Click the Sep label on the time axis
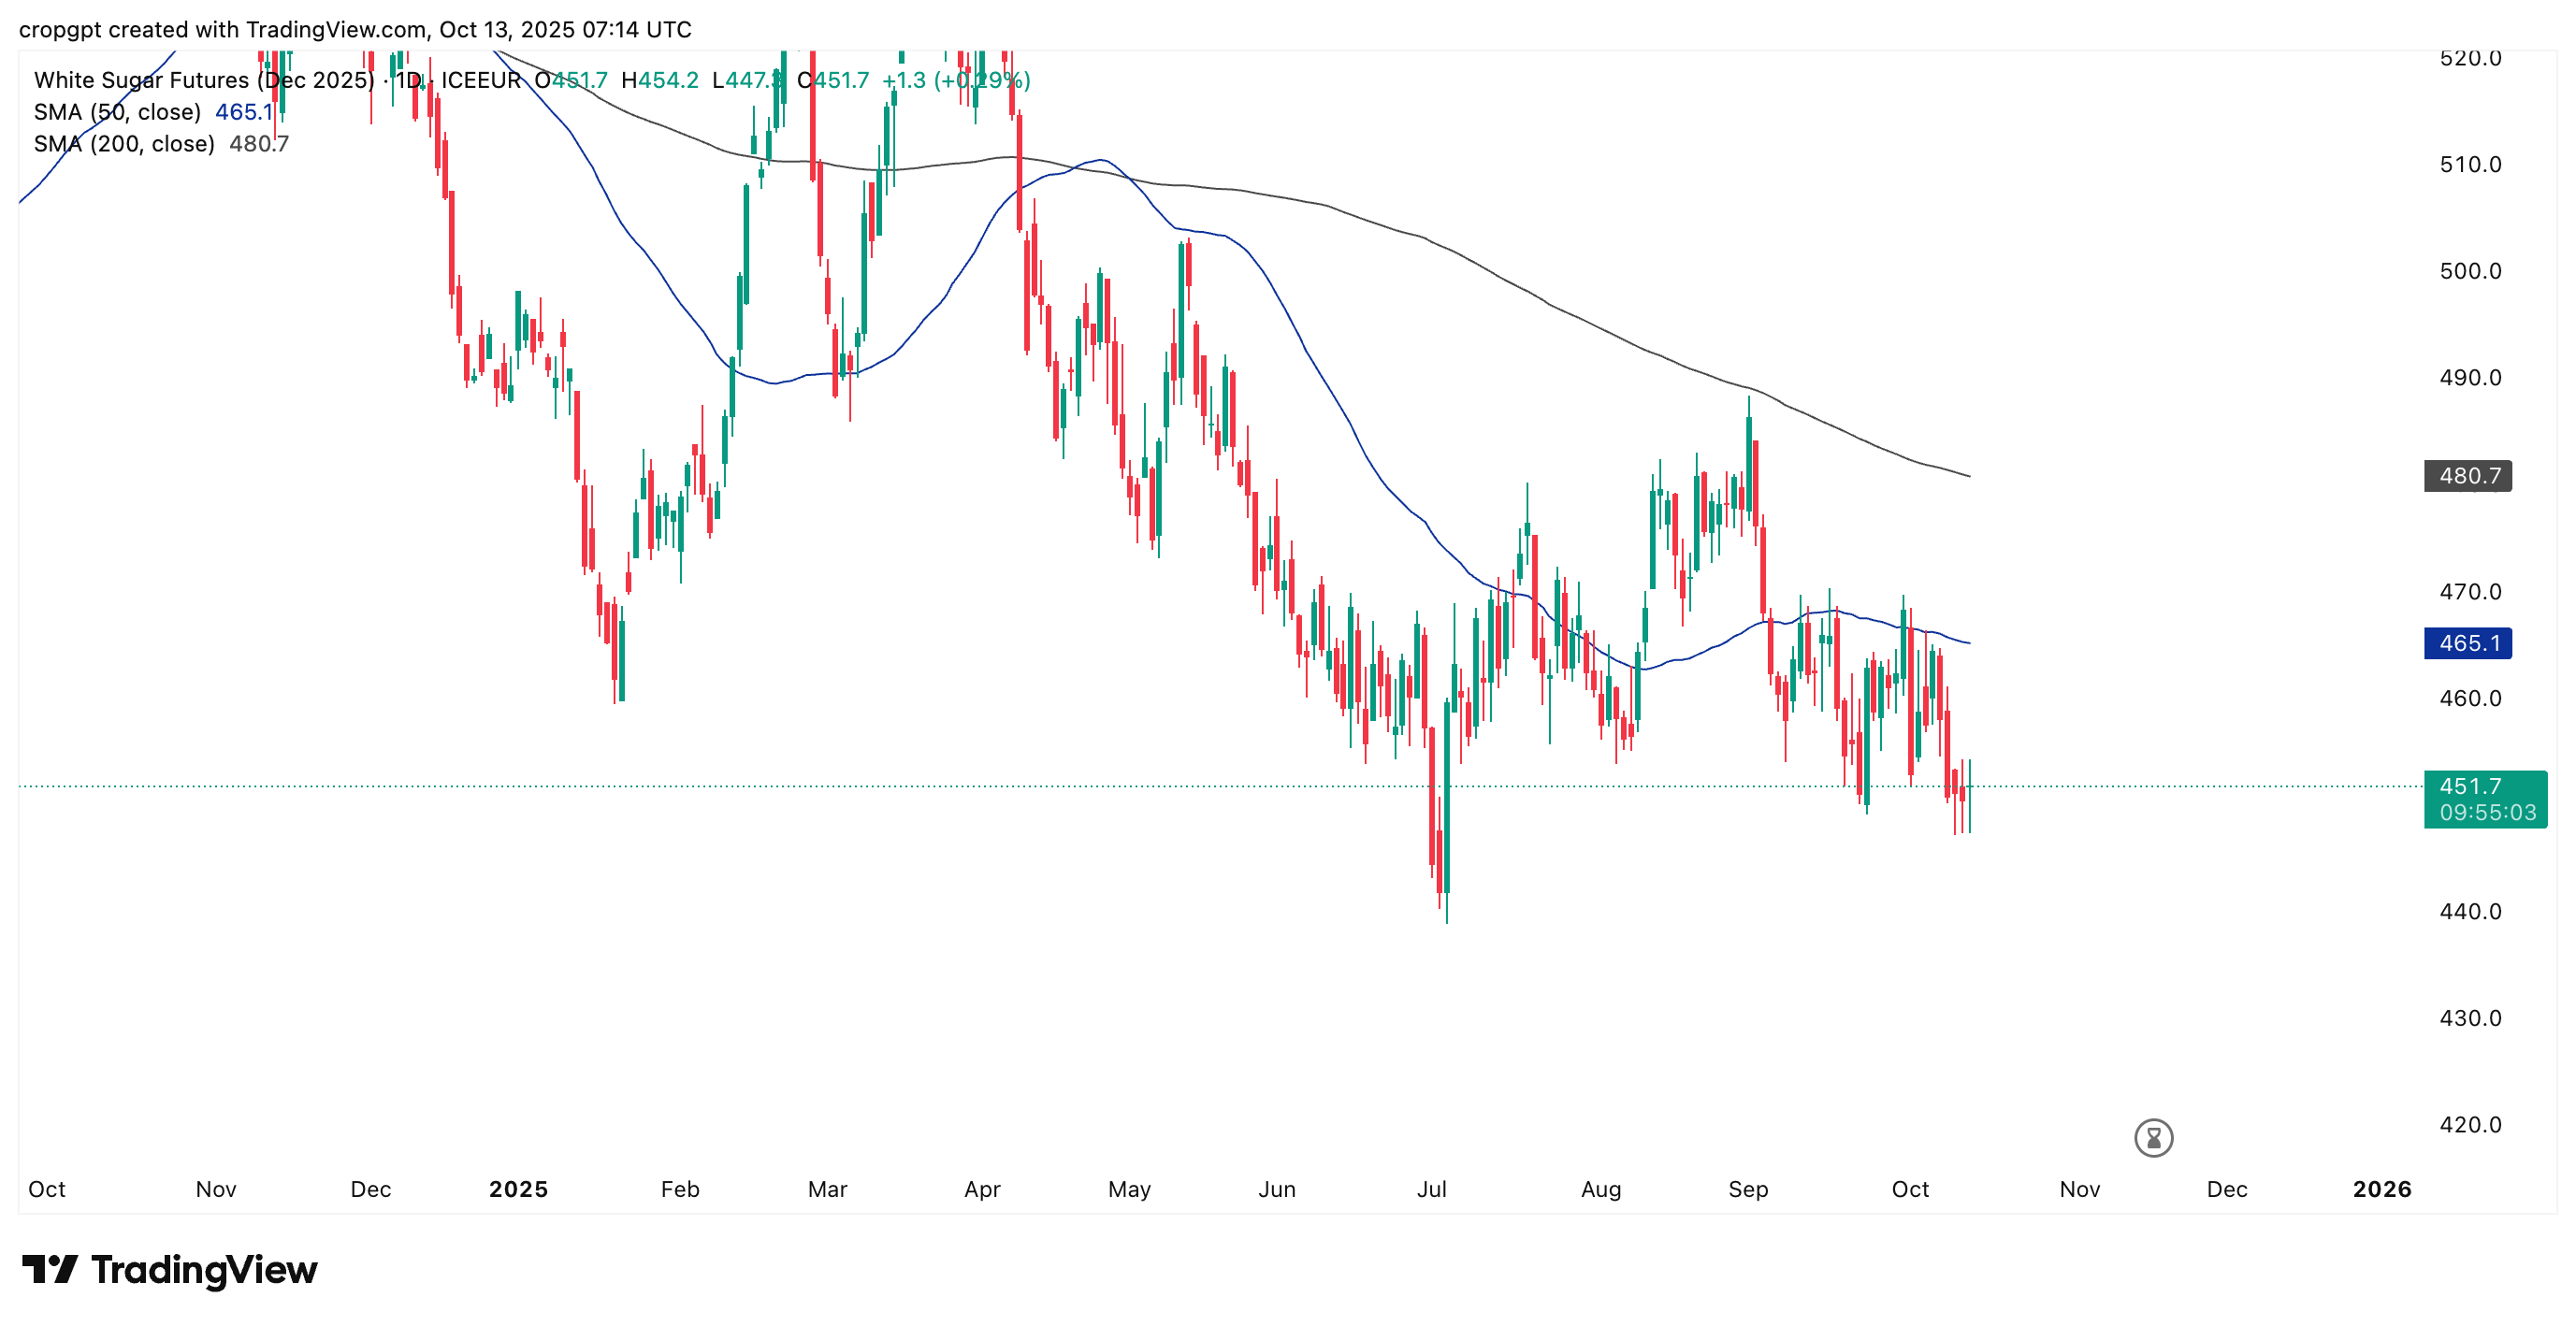2576x1326 pixels. 1748,1189
